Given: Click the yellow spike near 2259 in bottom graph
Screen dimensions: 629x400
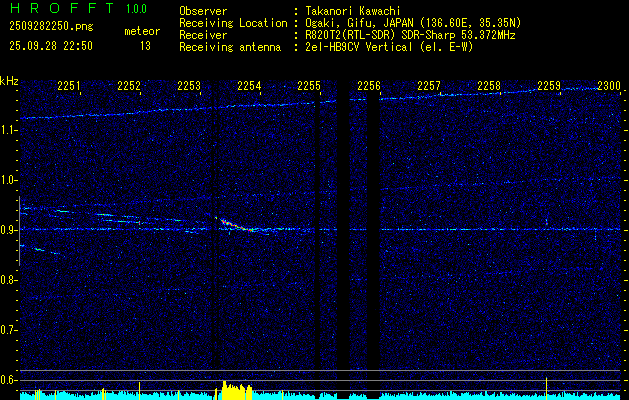Looking at the screenshot, I should (546, 388).
